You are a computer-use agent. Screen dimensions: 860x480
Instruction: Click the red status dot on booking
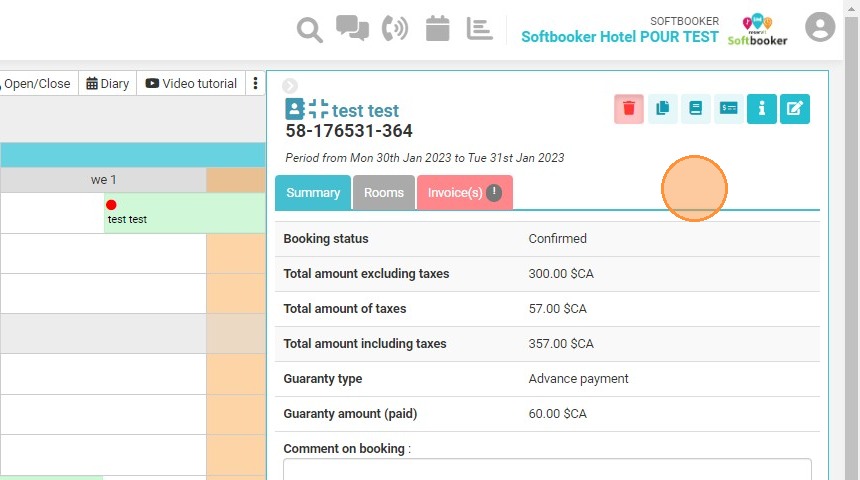[x=111, y=205]
